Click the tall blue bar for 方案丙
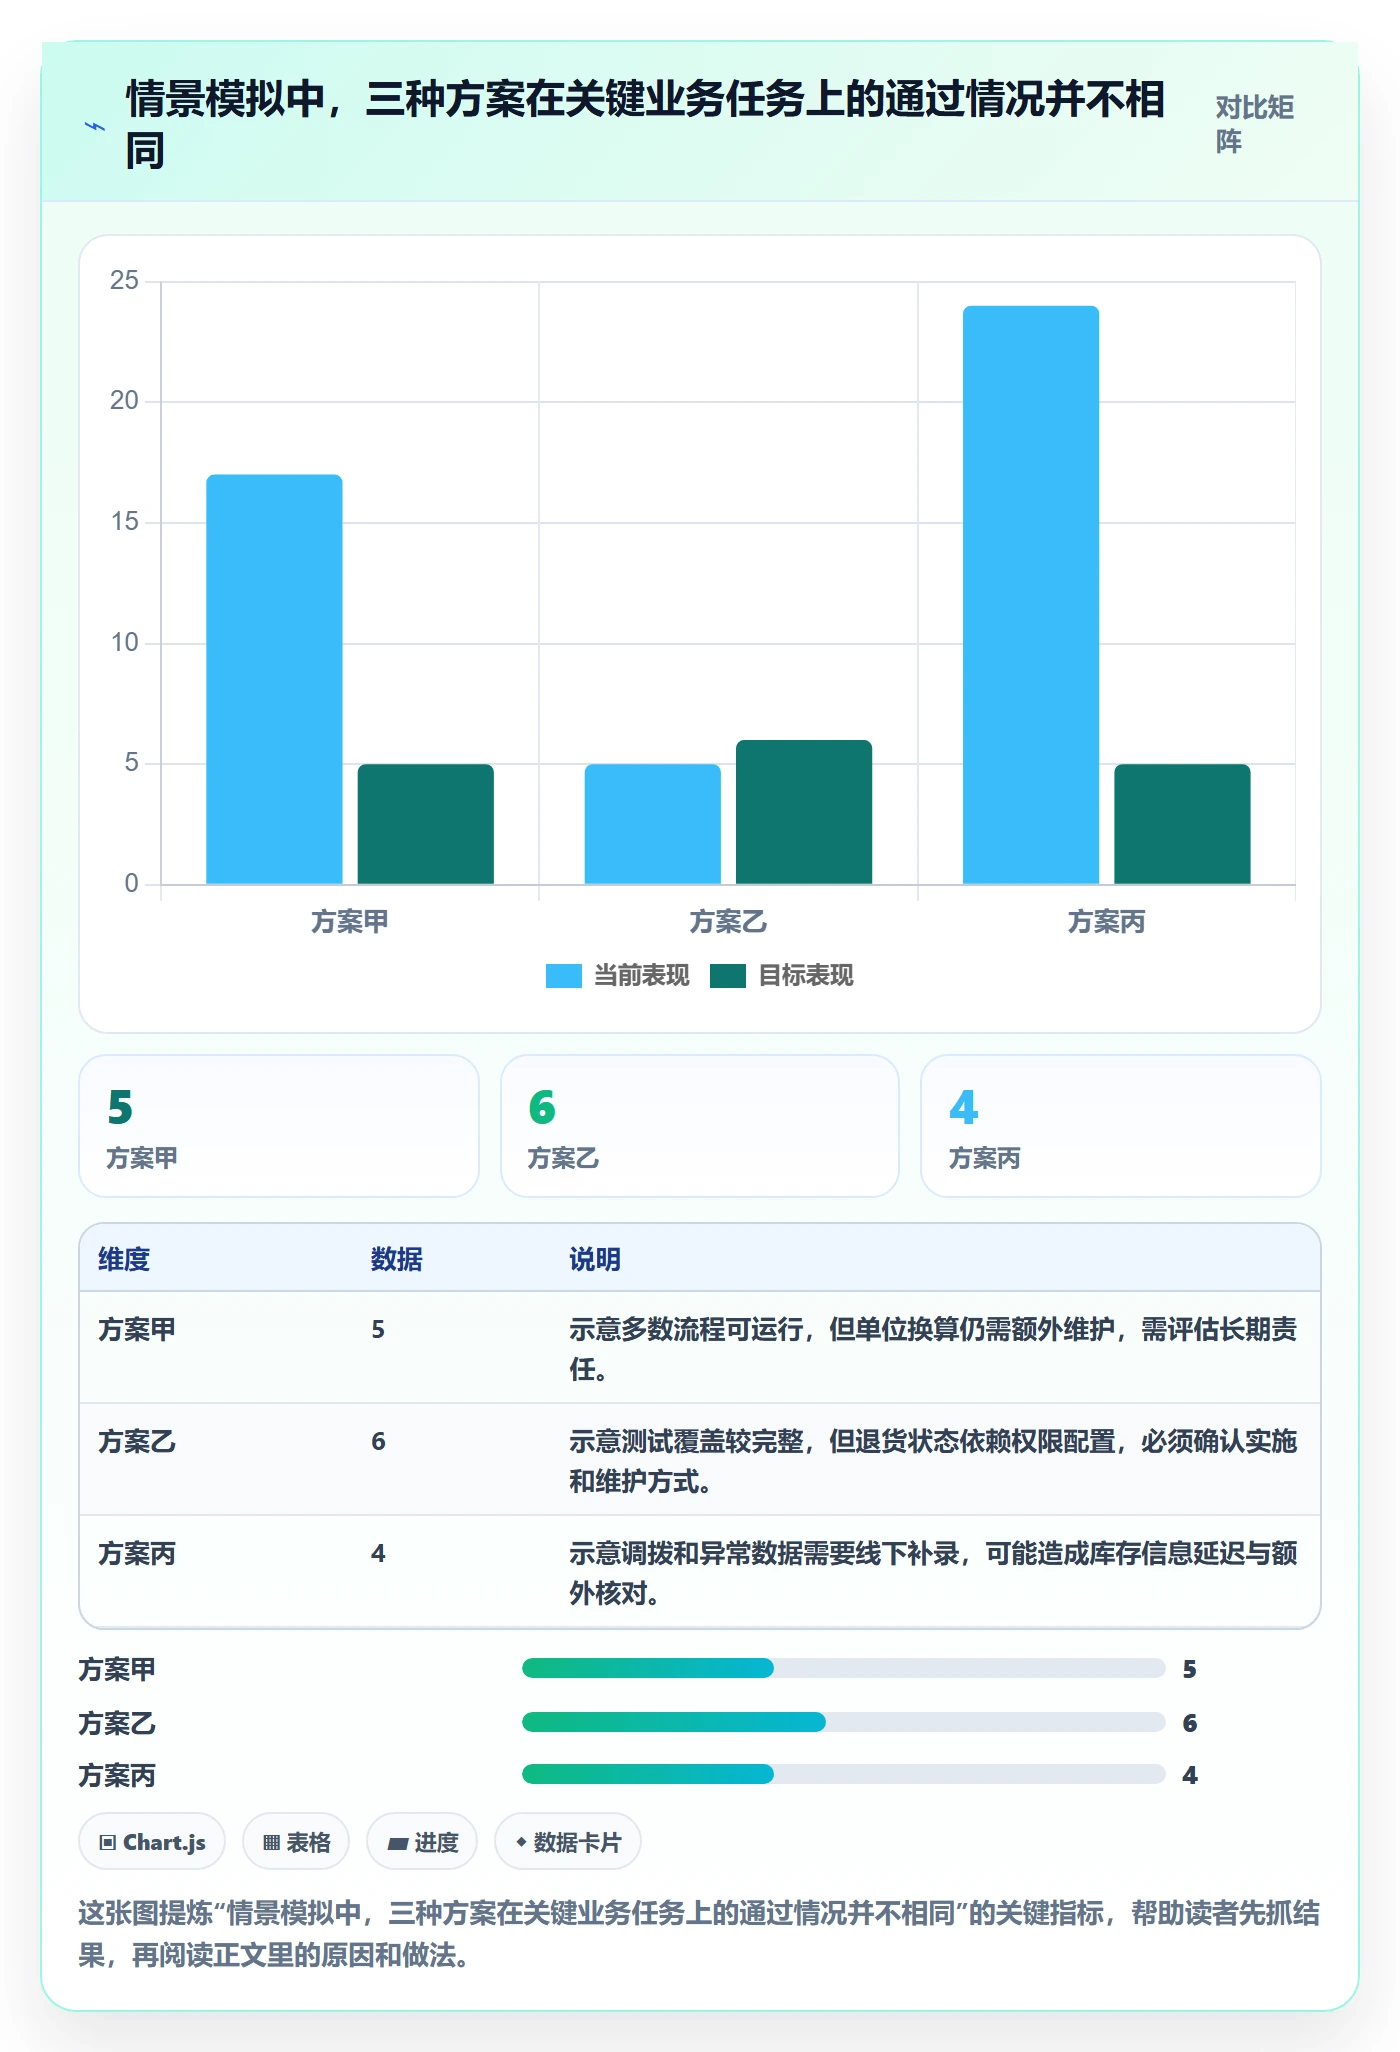Viewport: 1400px width, 2052px height. click(1031, 595)
